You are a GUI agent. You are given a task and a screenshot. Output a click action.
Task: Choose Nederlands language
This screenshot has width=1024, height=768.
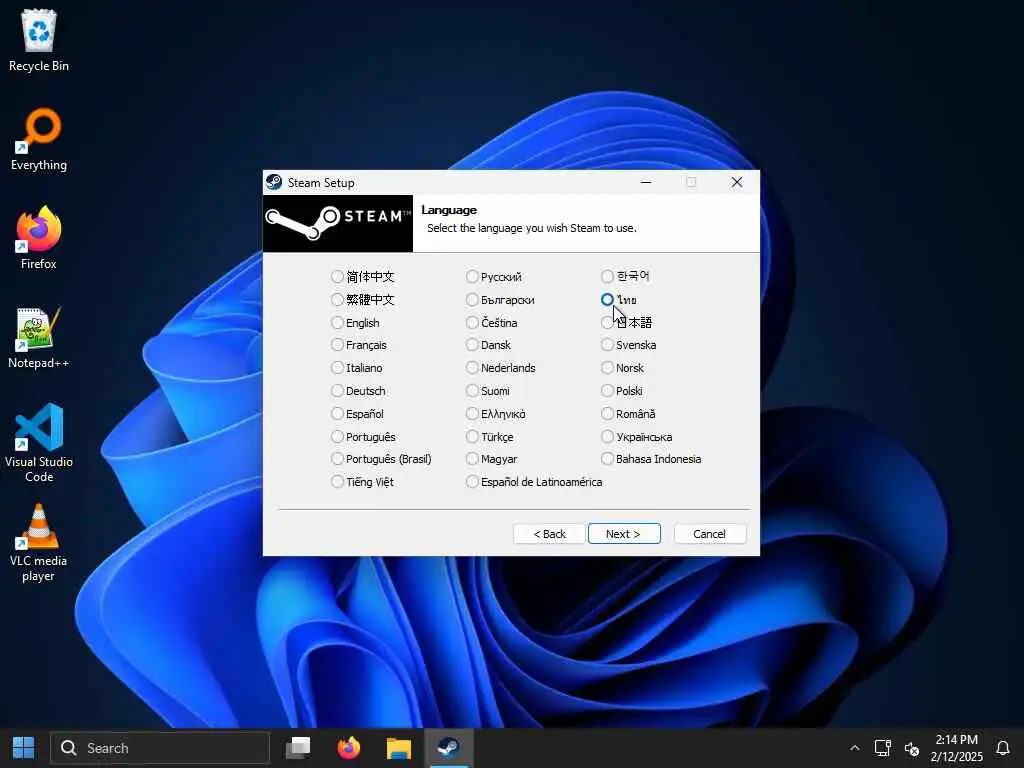(472, 368)
